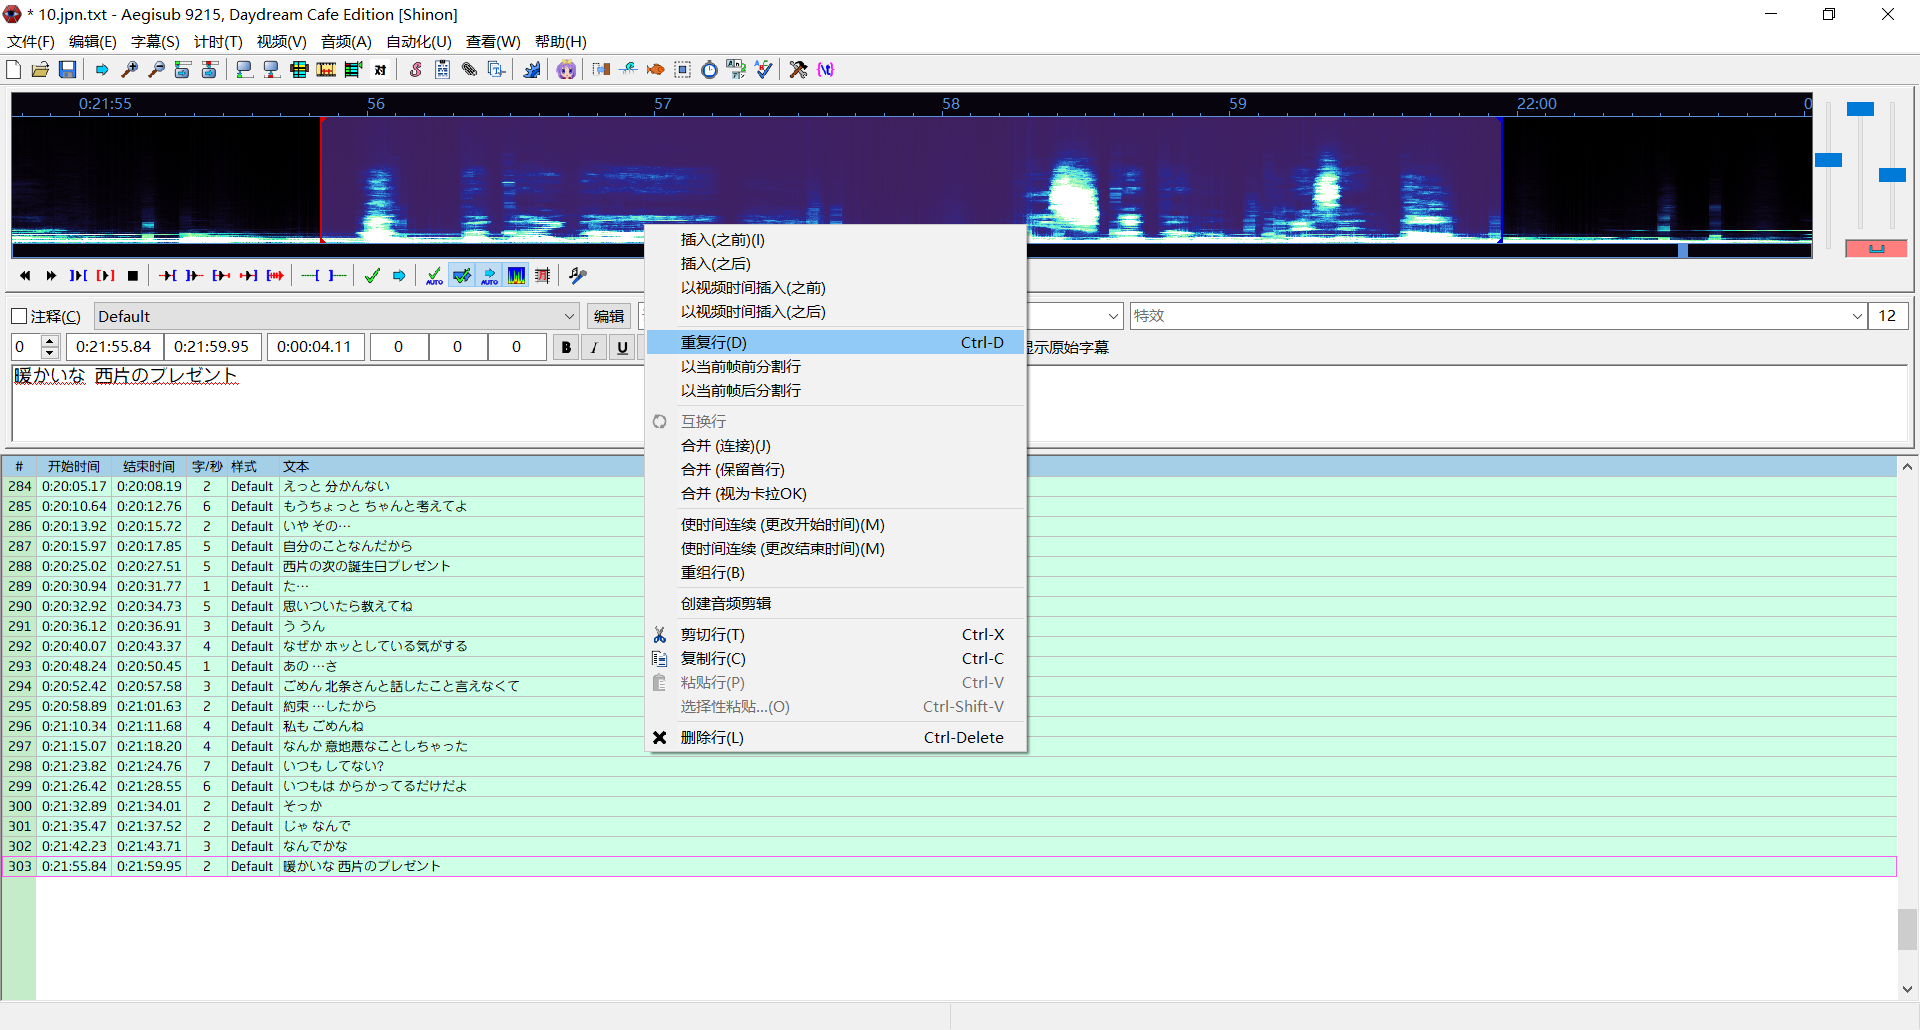Image resolution: width=1920 pixels, height=1030 pixels.
Task: Toggle underline formatting button U
Action: [622, 347]
